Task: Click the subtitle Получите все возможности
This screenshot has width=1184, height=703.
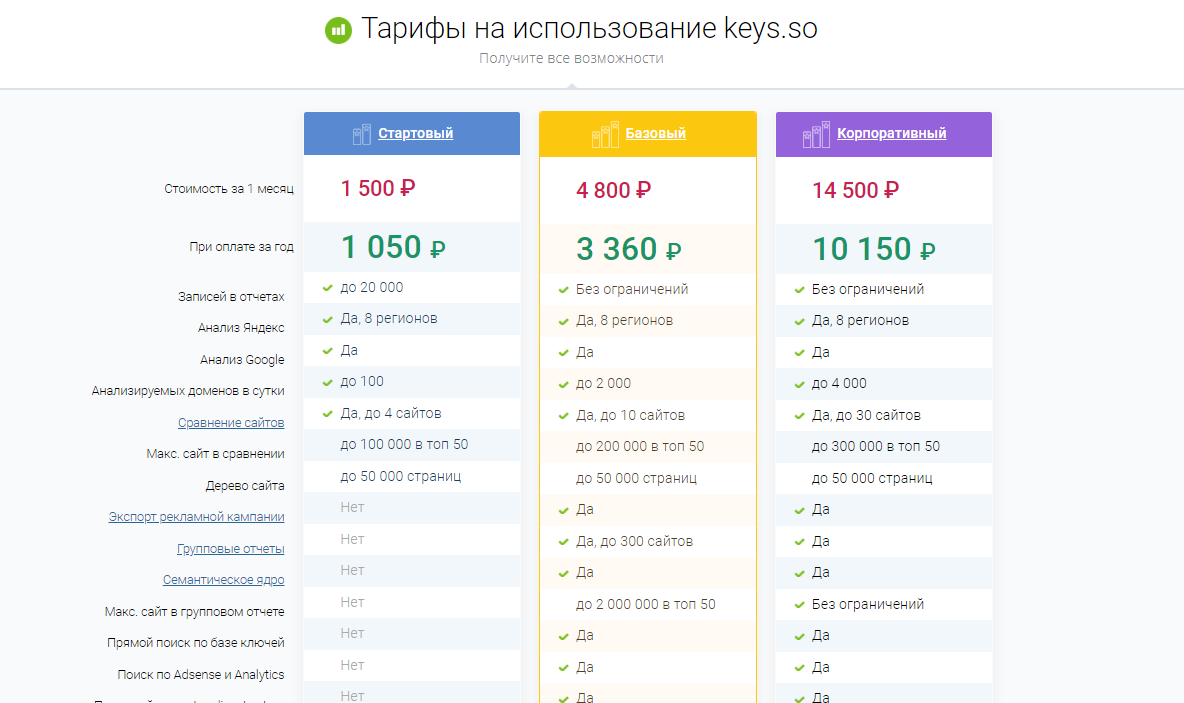Action: tap(571, 58)
